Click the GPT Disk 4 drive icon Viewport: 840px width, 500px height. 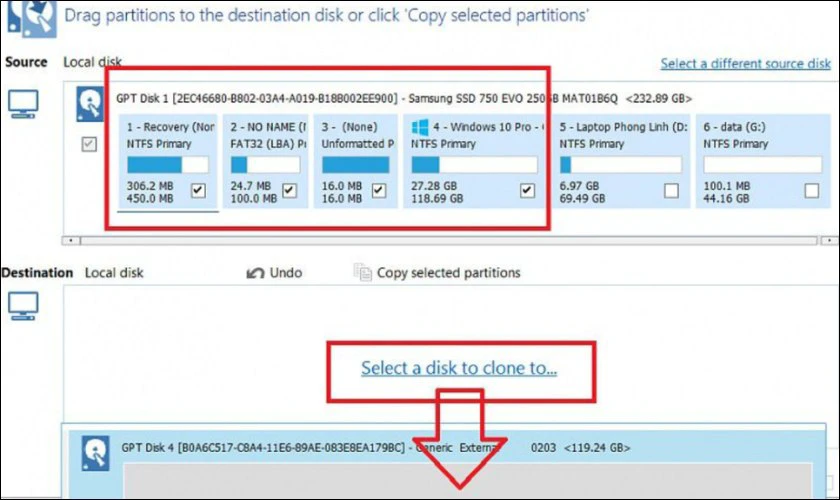(95, 453)
